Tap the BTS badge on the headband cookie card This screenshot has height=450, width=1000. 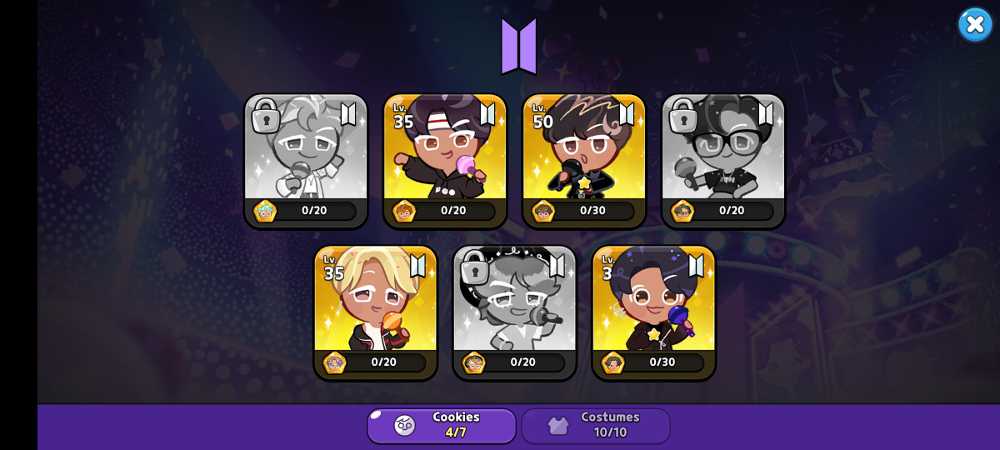[x=487, y=114]
